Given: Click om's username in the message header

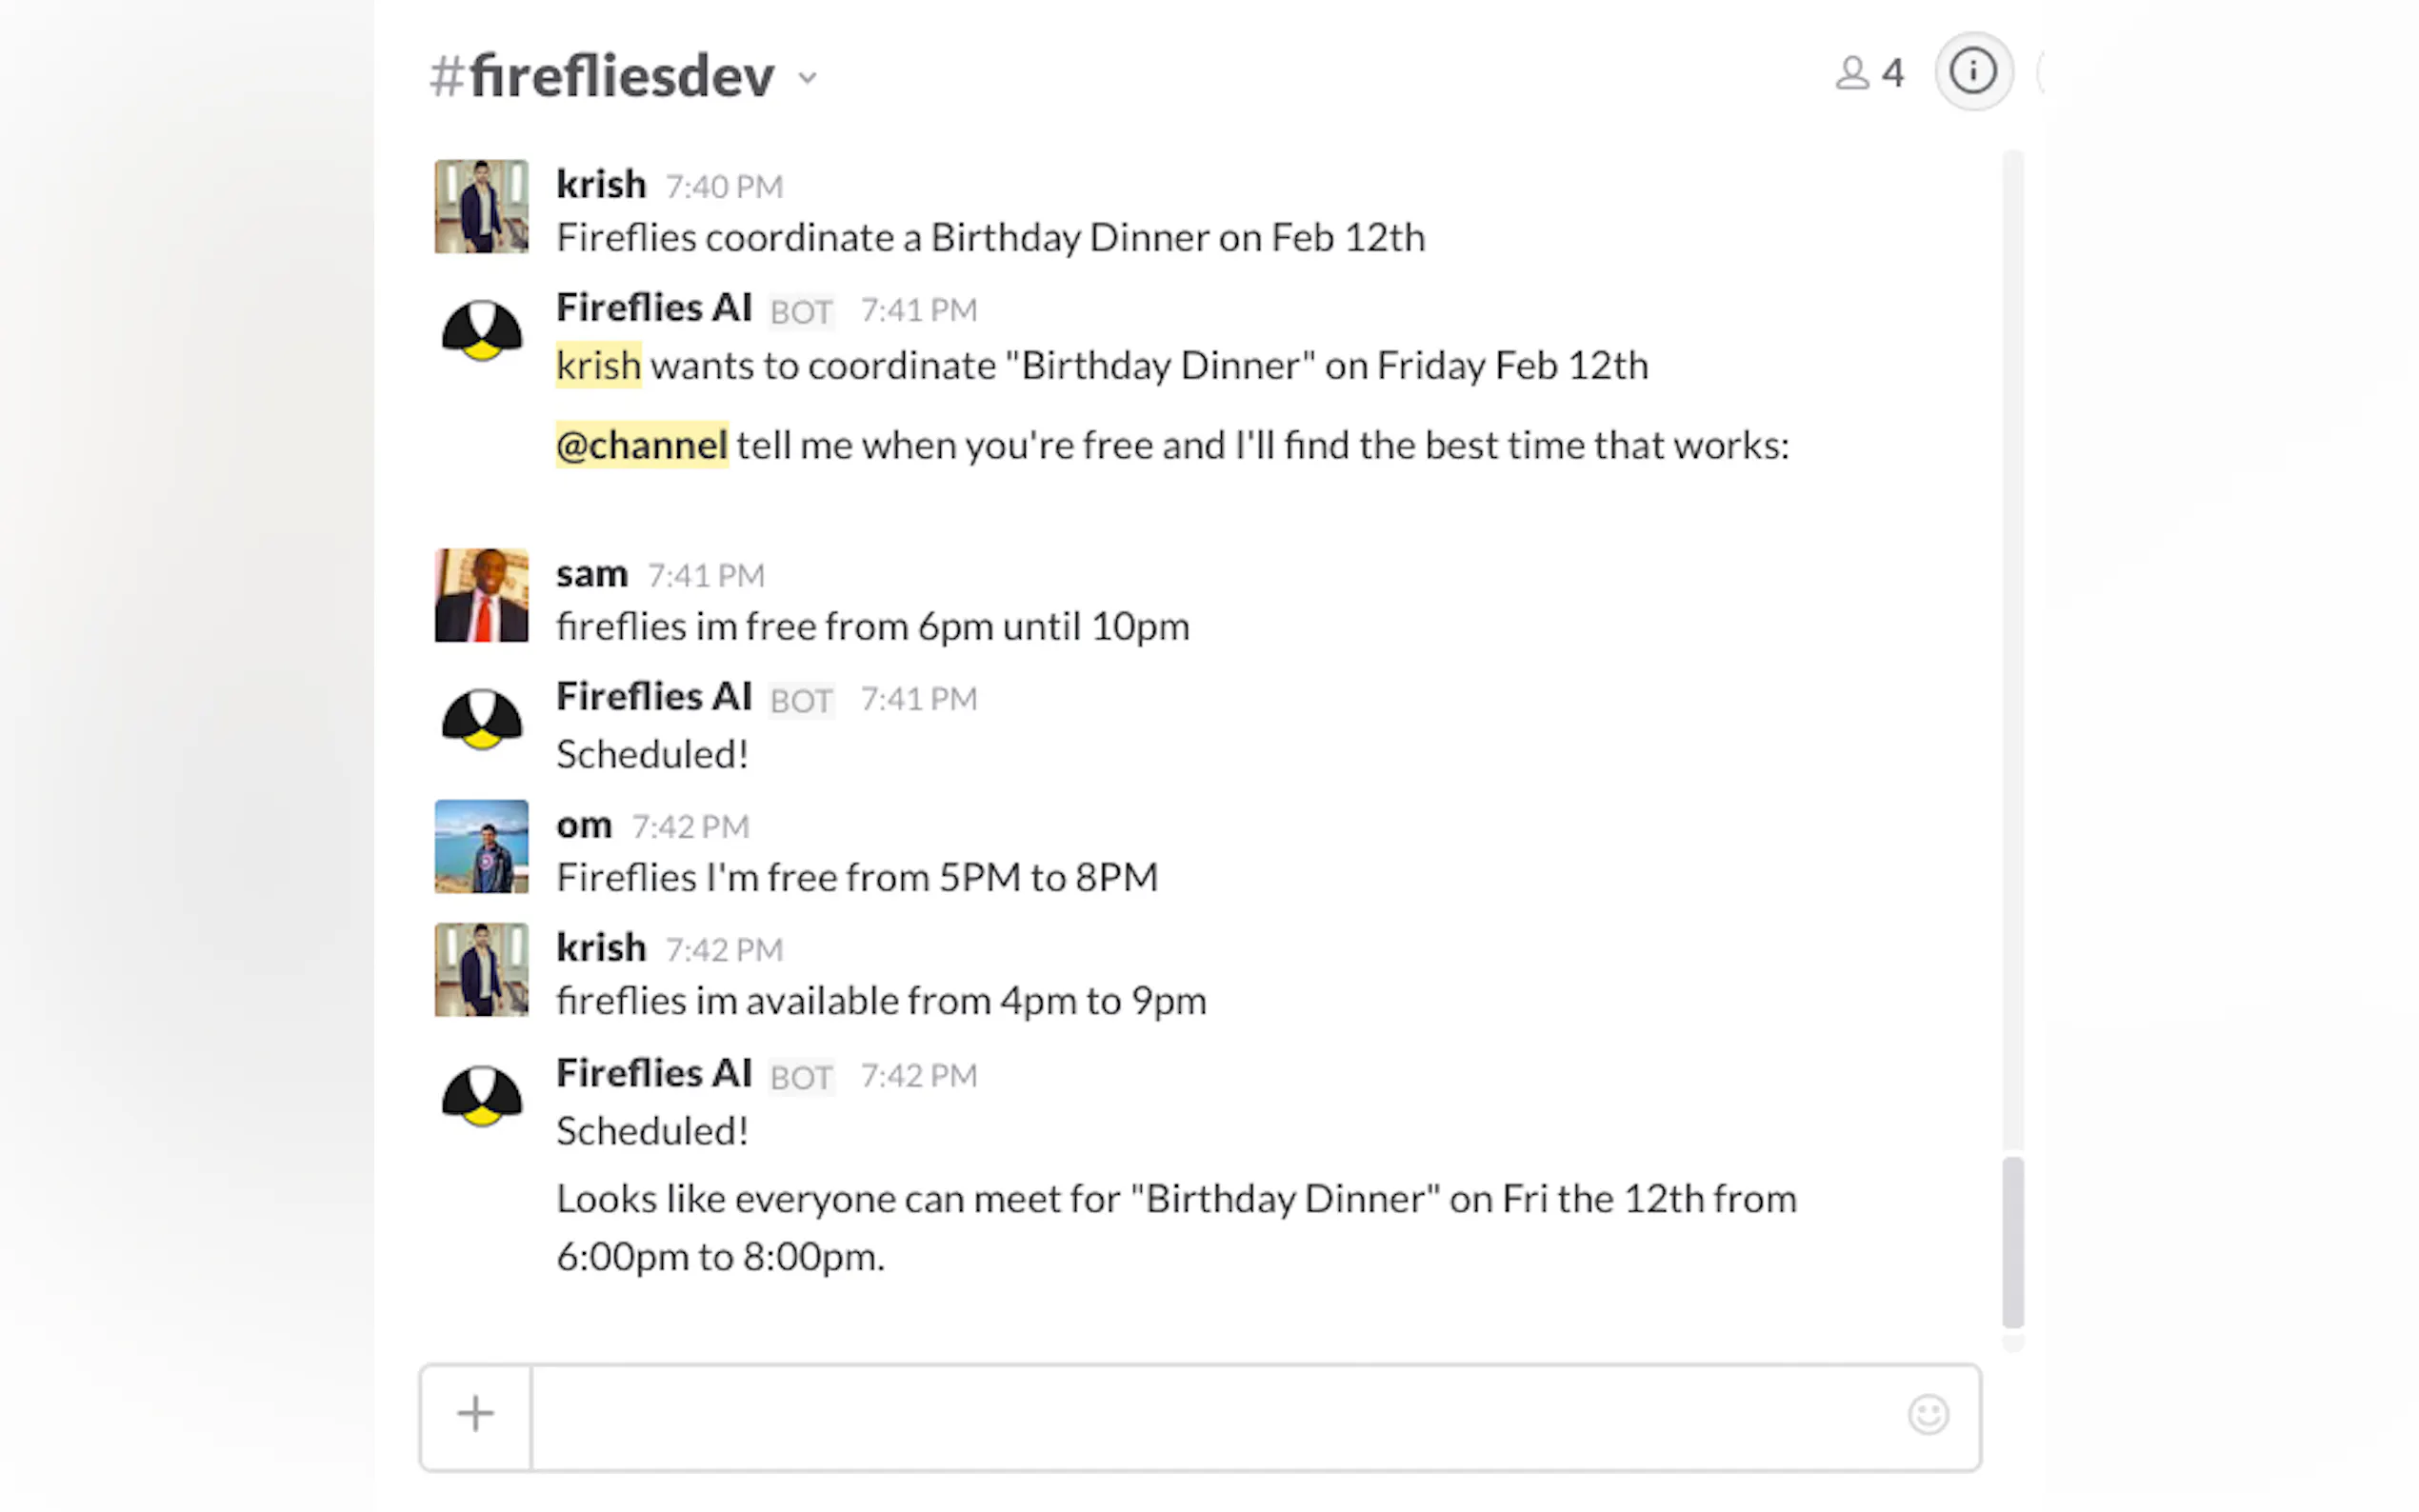Looking at the screenshot, I should tap(584, 825).
